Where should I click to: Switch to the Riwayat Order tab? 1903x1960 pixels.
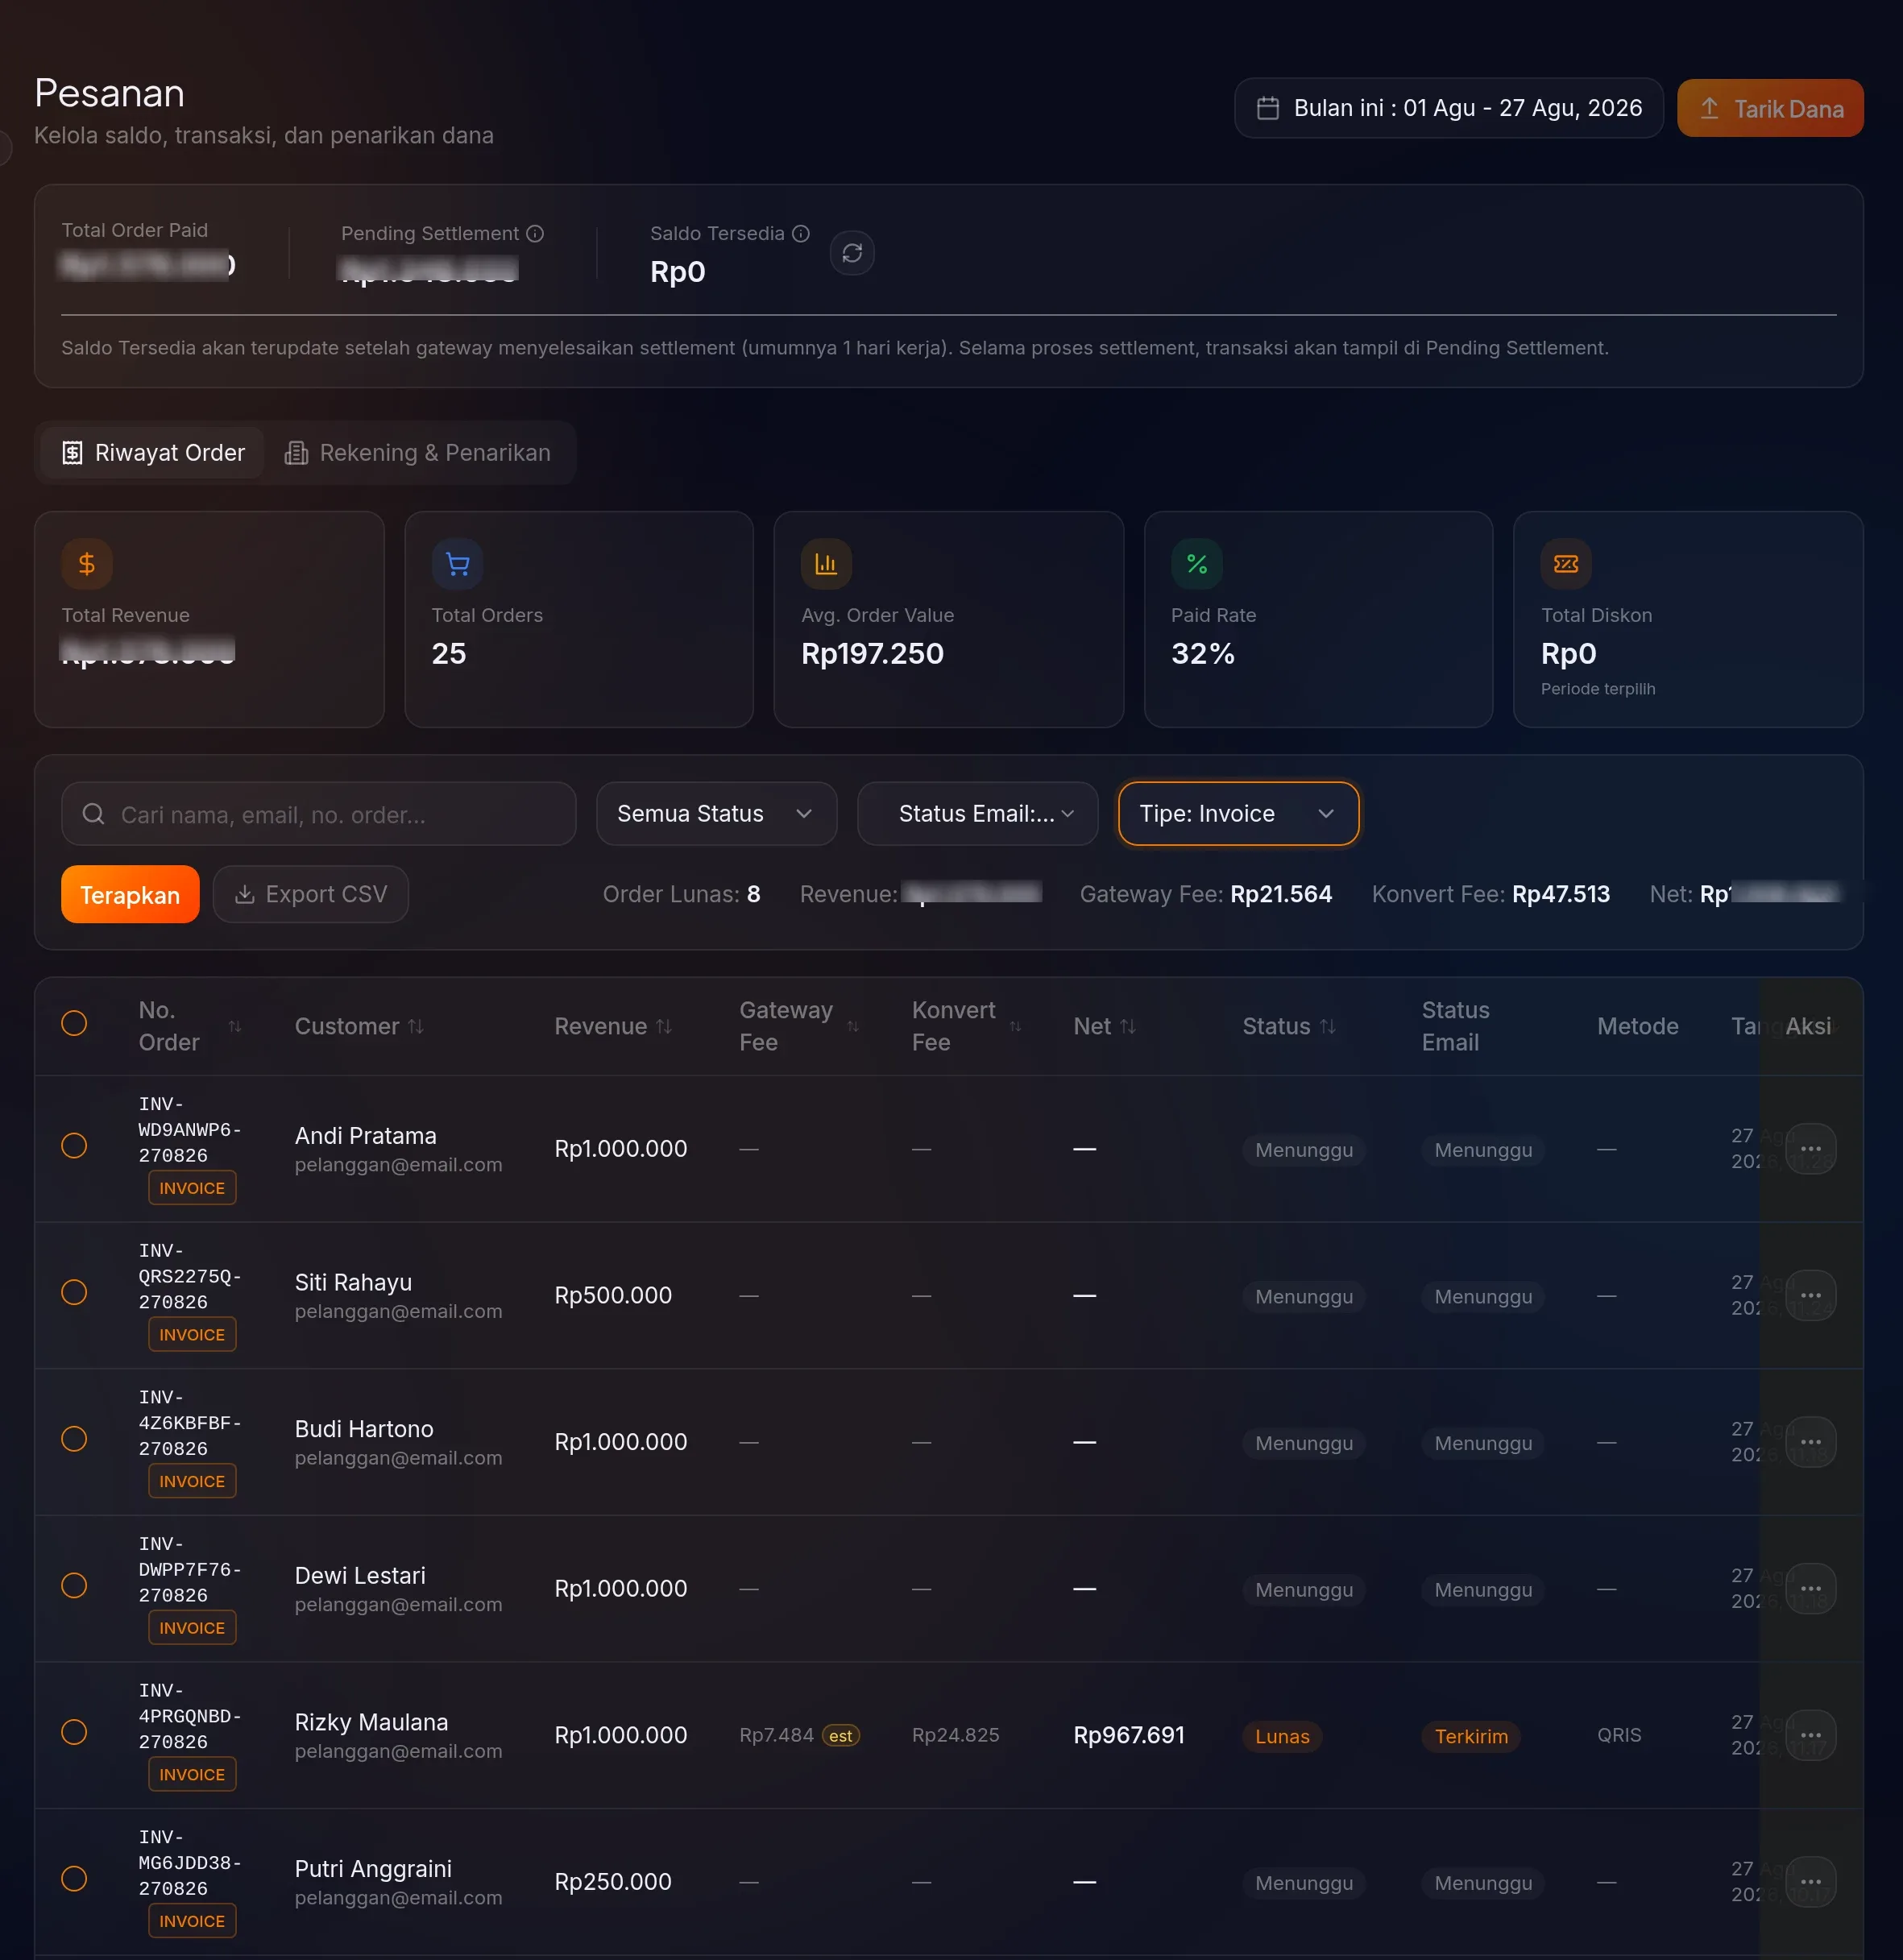[153, 453]
